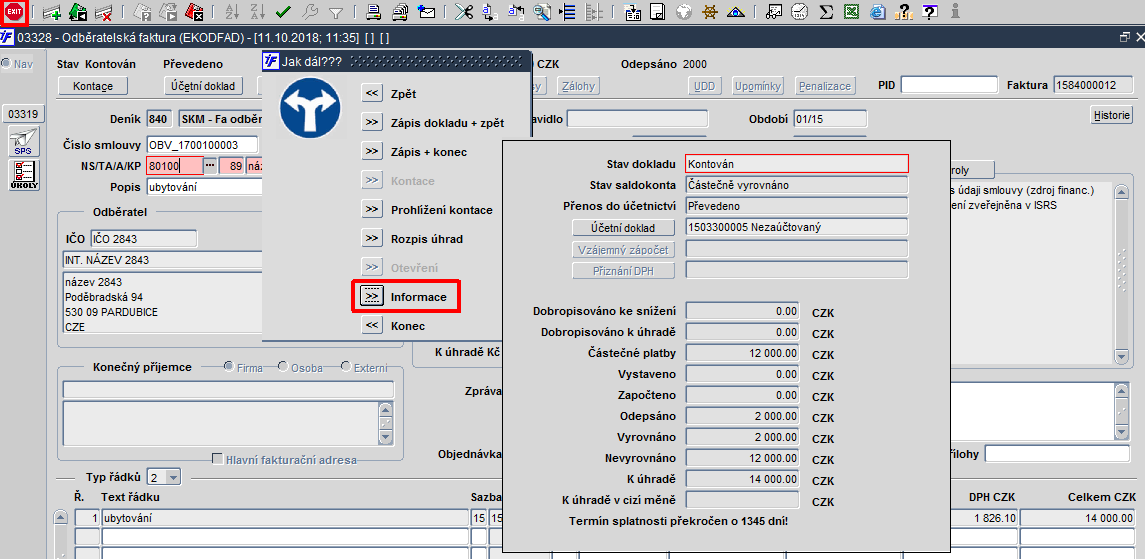Click the green checkmark save icon
The image size is (1145, 559).
[x=284, y=12]
